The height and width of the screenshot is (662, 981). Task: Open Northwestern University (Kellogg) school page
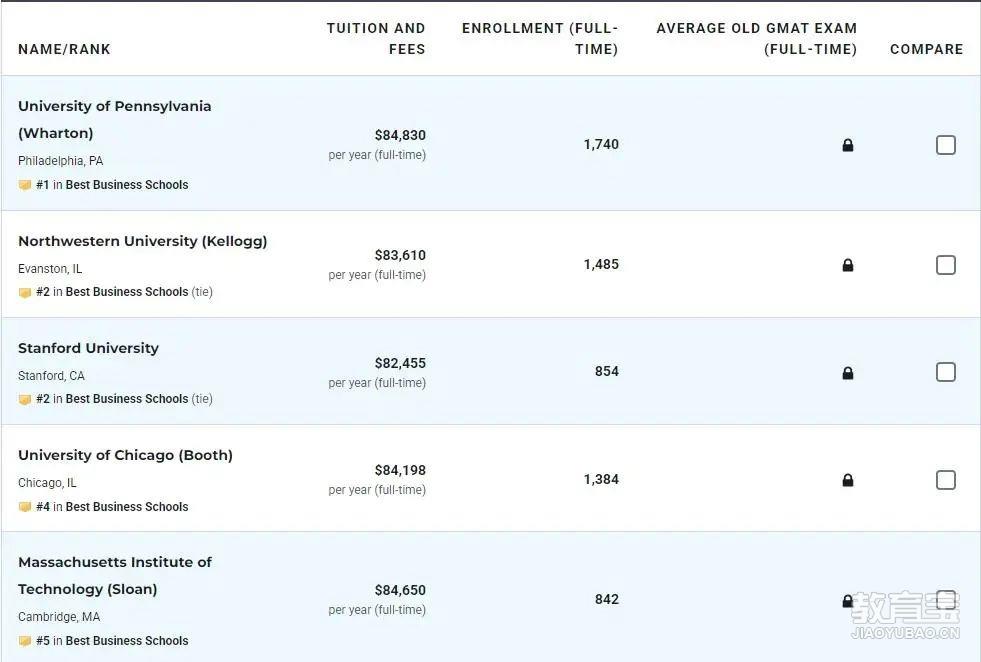click(x=143, y=242)
